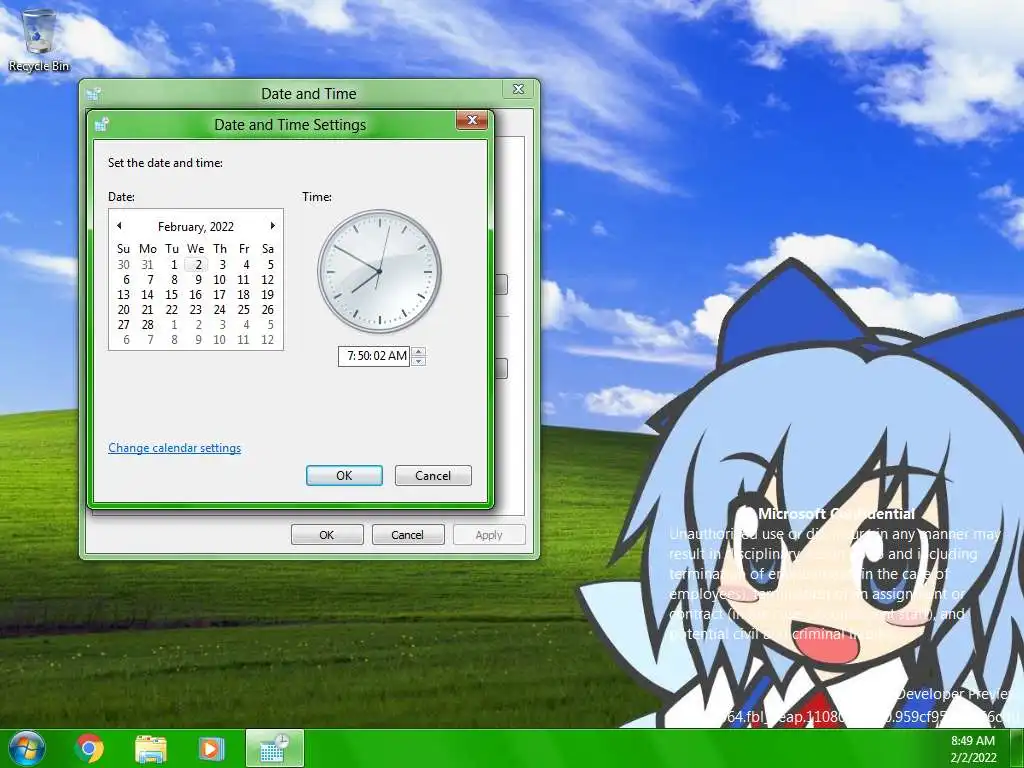
Task: Decrease the time with down spinner arrow
Action: click(419, 361)
